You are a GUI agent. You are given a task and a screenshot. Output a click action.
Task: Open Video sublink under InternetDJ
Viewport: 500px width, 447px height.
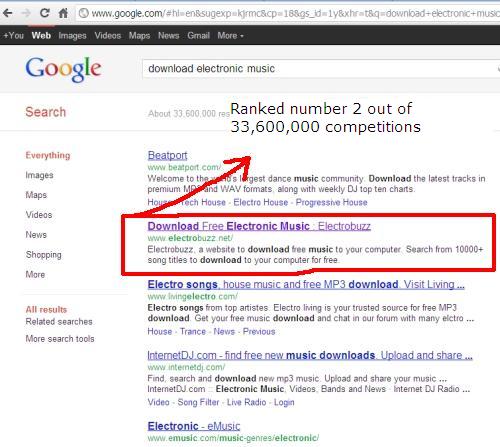coord(159,402)
